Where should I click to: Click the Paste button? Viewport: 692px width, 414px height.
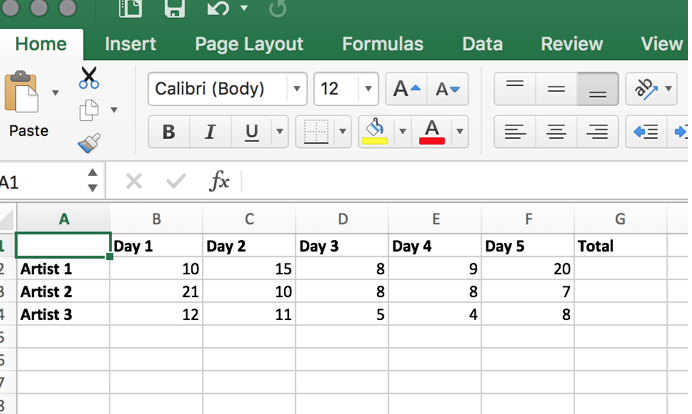[28, 105]
